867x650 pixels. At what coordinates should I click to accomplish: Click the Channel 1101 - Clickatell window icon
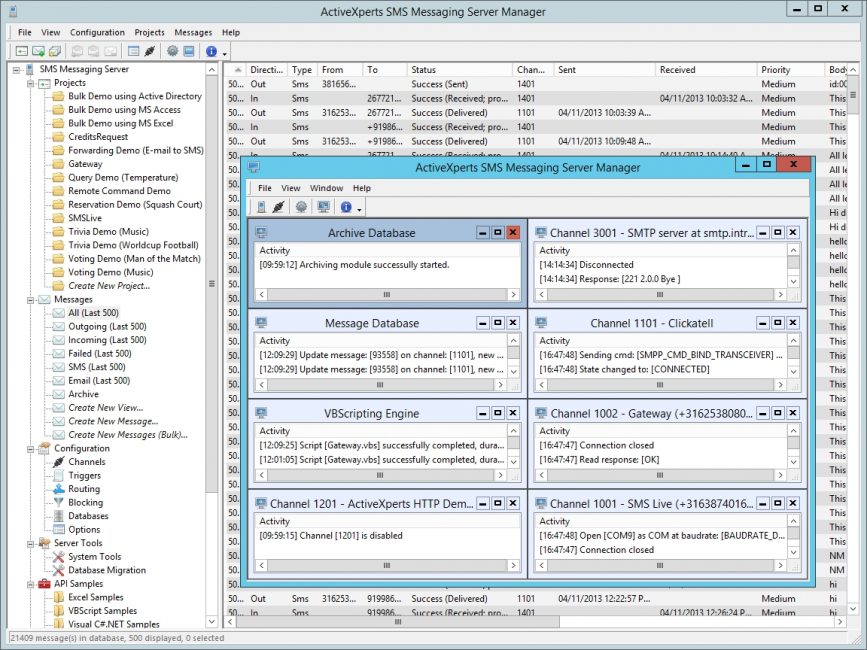click(x=541, y=323)
